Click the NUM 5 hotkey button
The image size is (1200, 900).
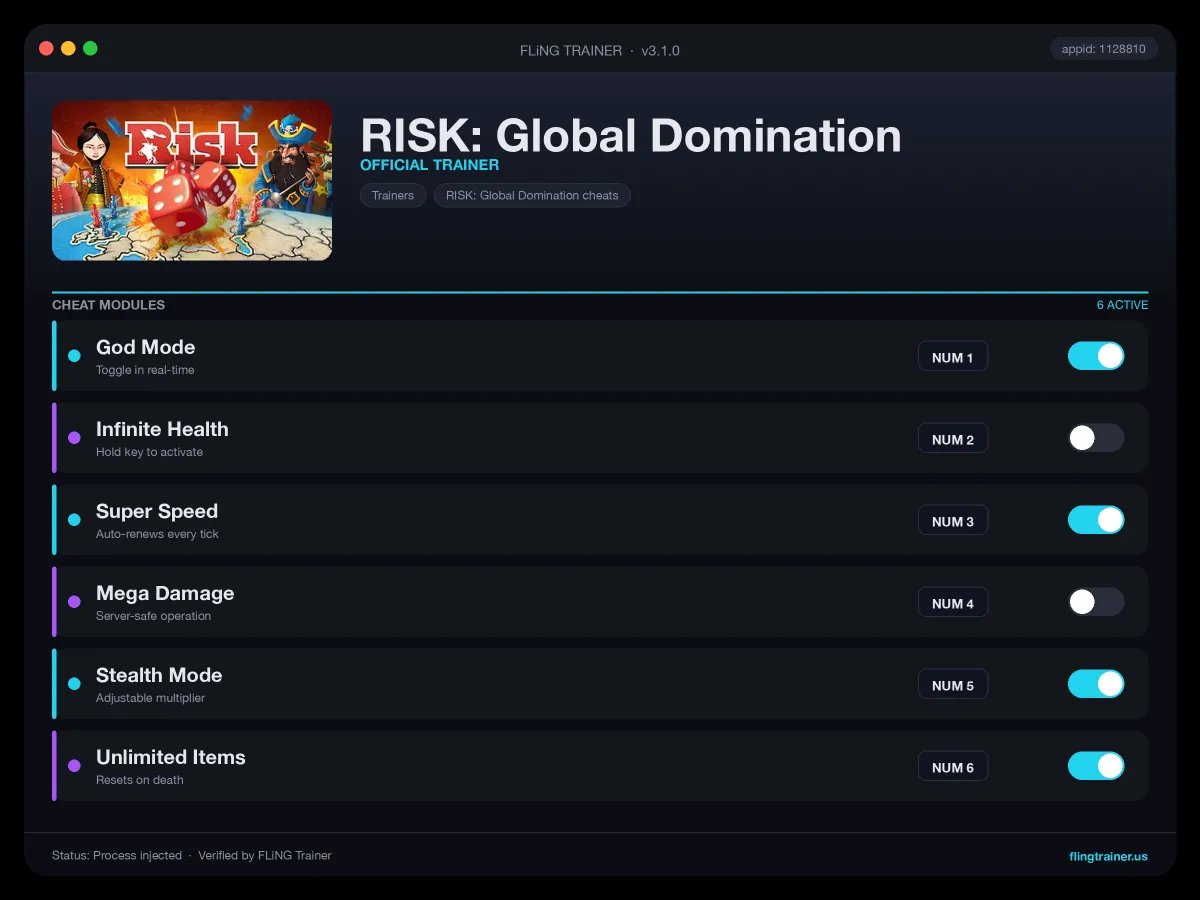click(953, 685)
